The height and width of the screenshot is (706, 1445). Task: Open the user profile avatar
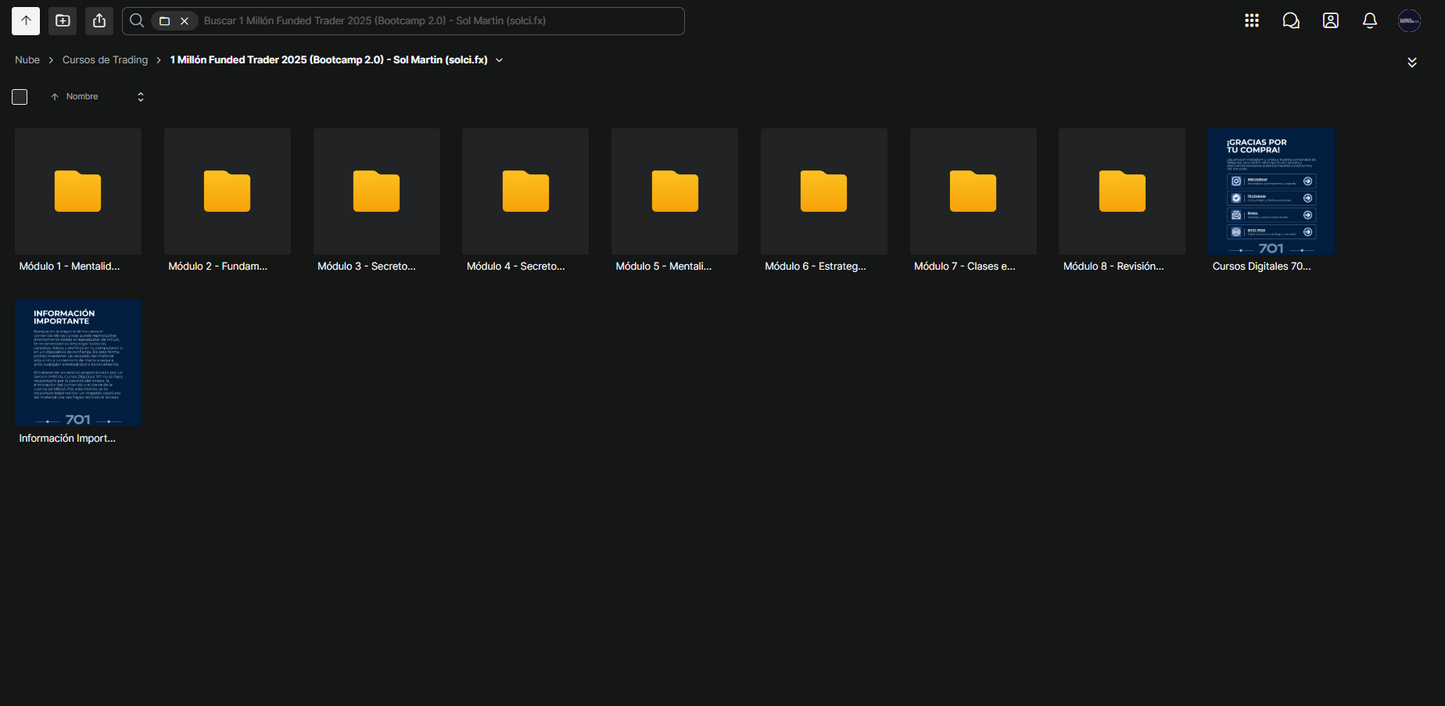(1409, 20)
